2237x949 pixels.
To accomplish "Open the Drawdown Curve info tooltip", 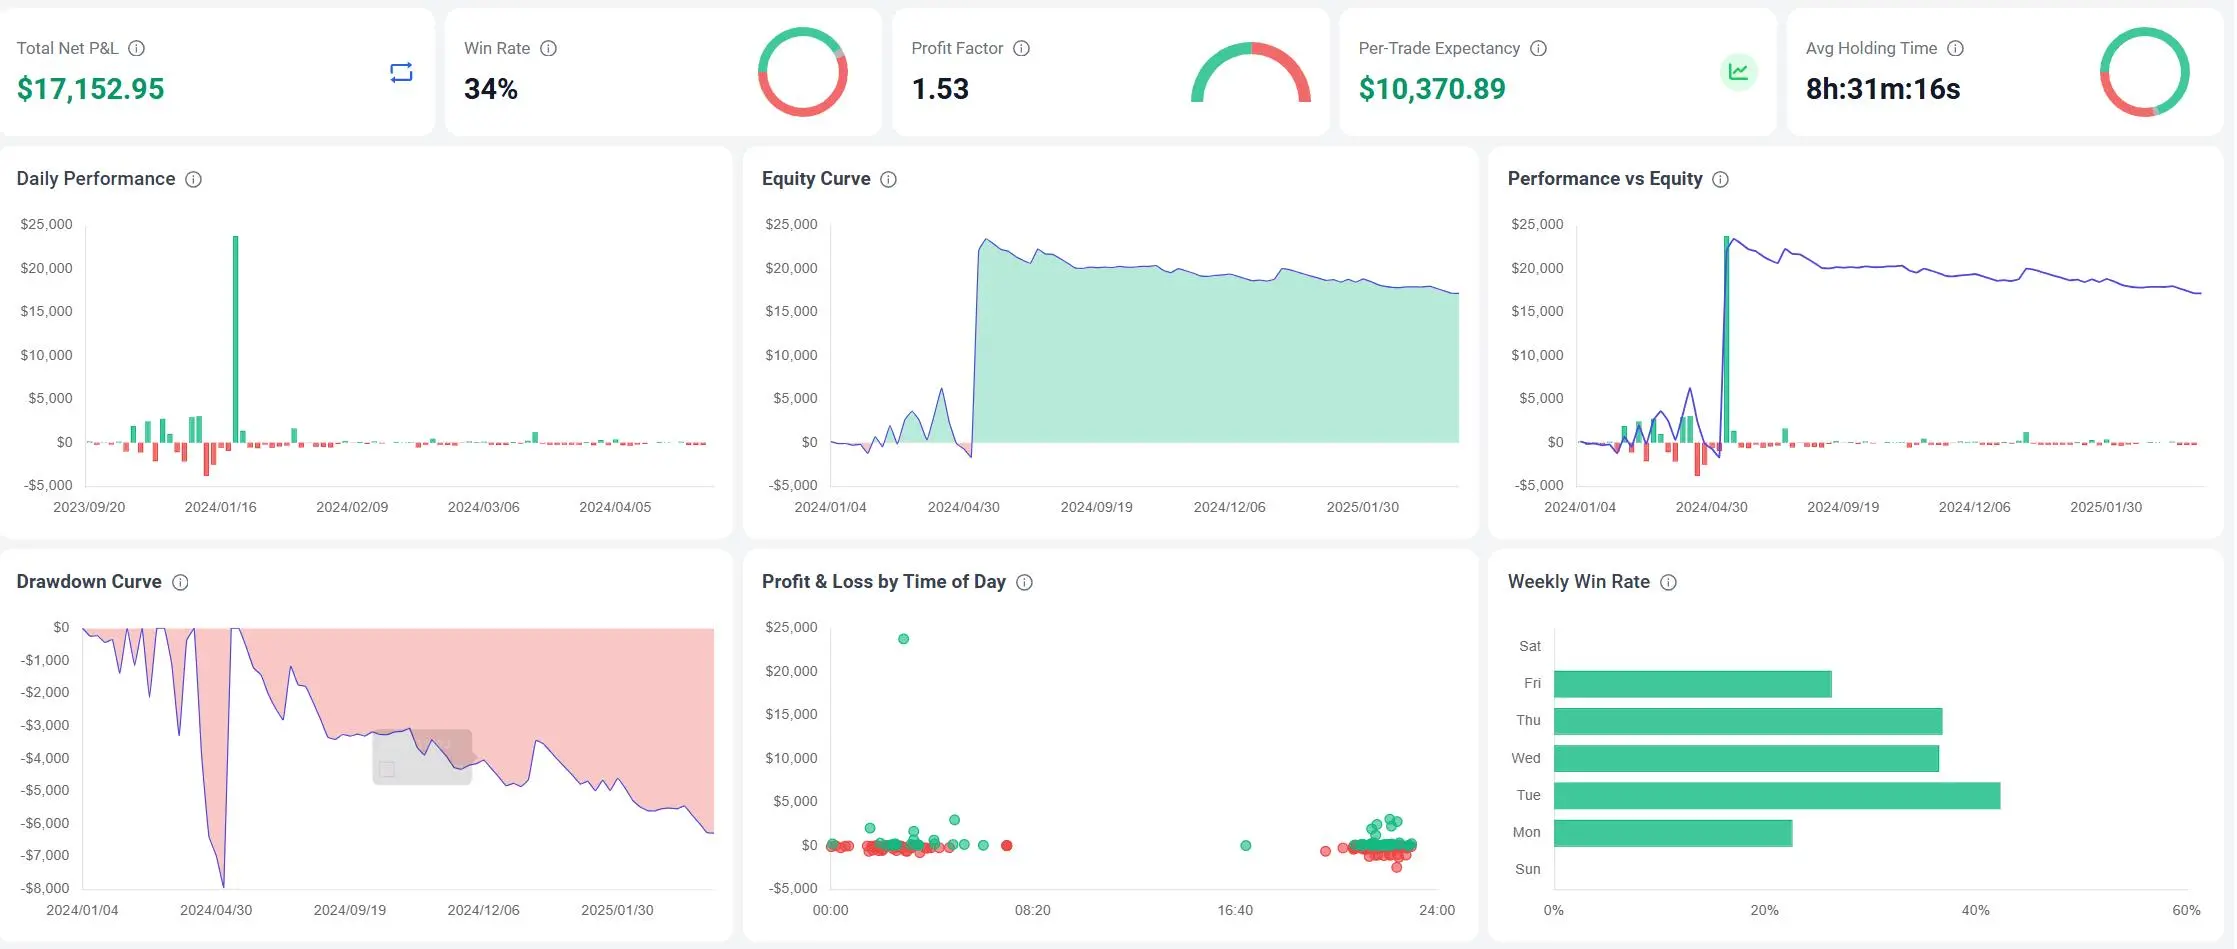I will point(181,582).
